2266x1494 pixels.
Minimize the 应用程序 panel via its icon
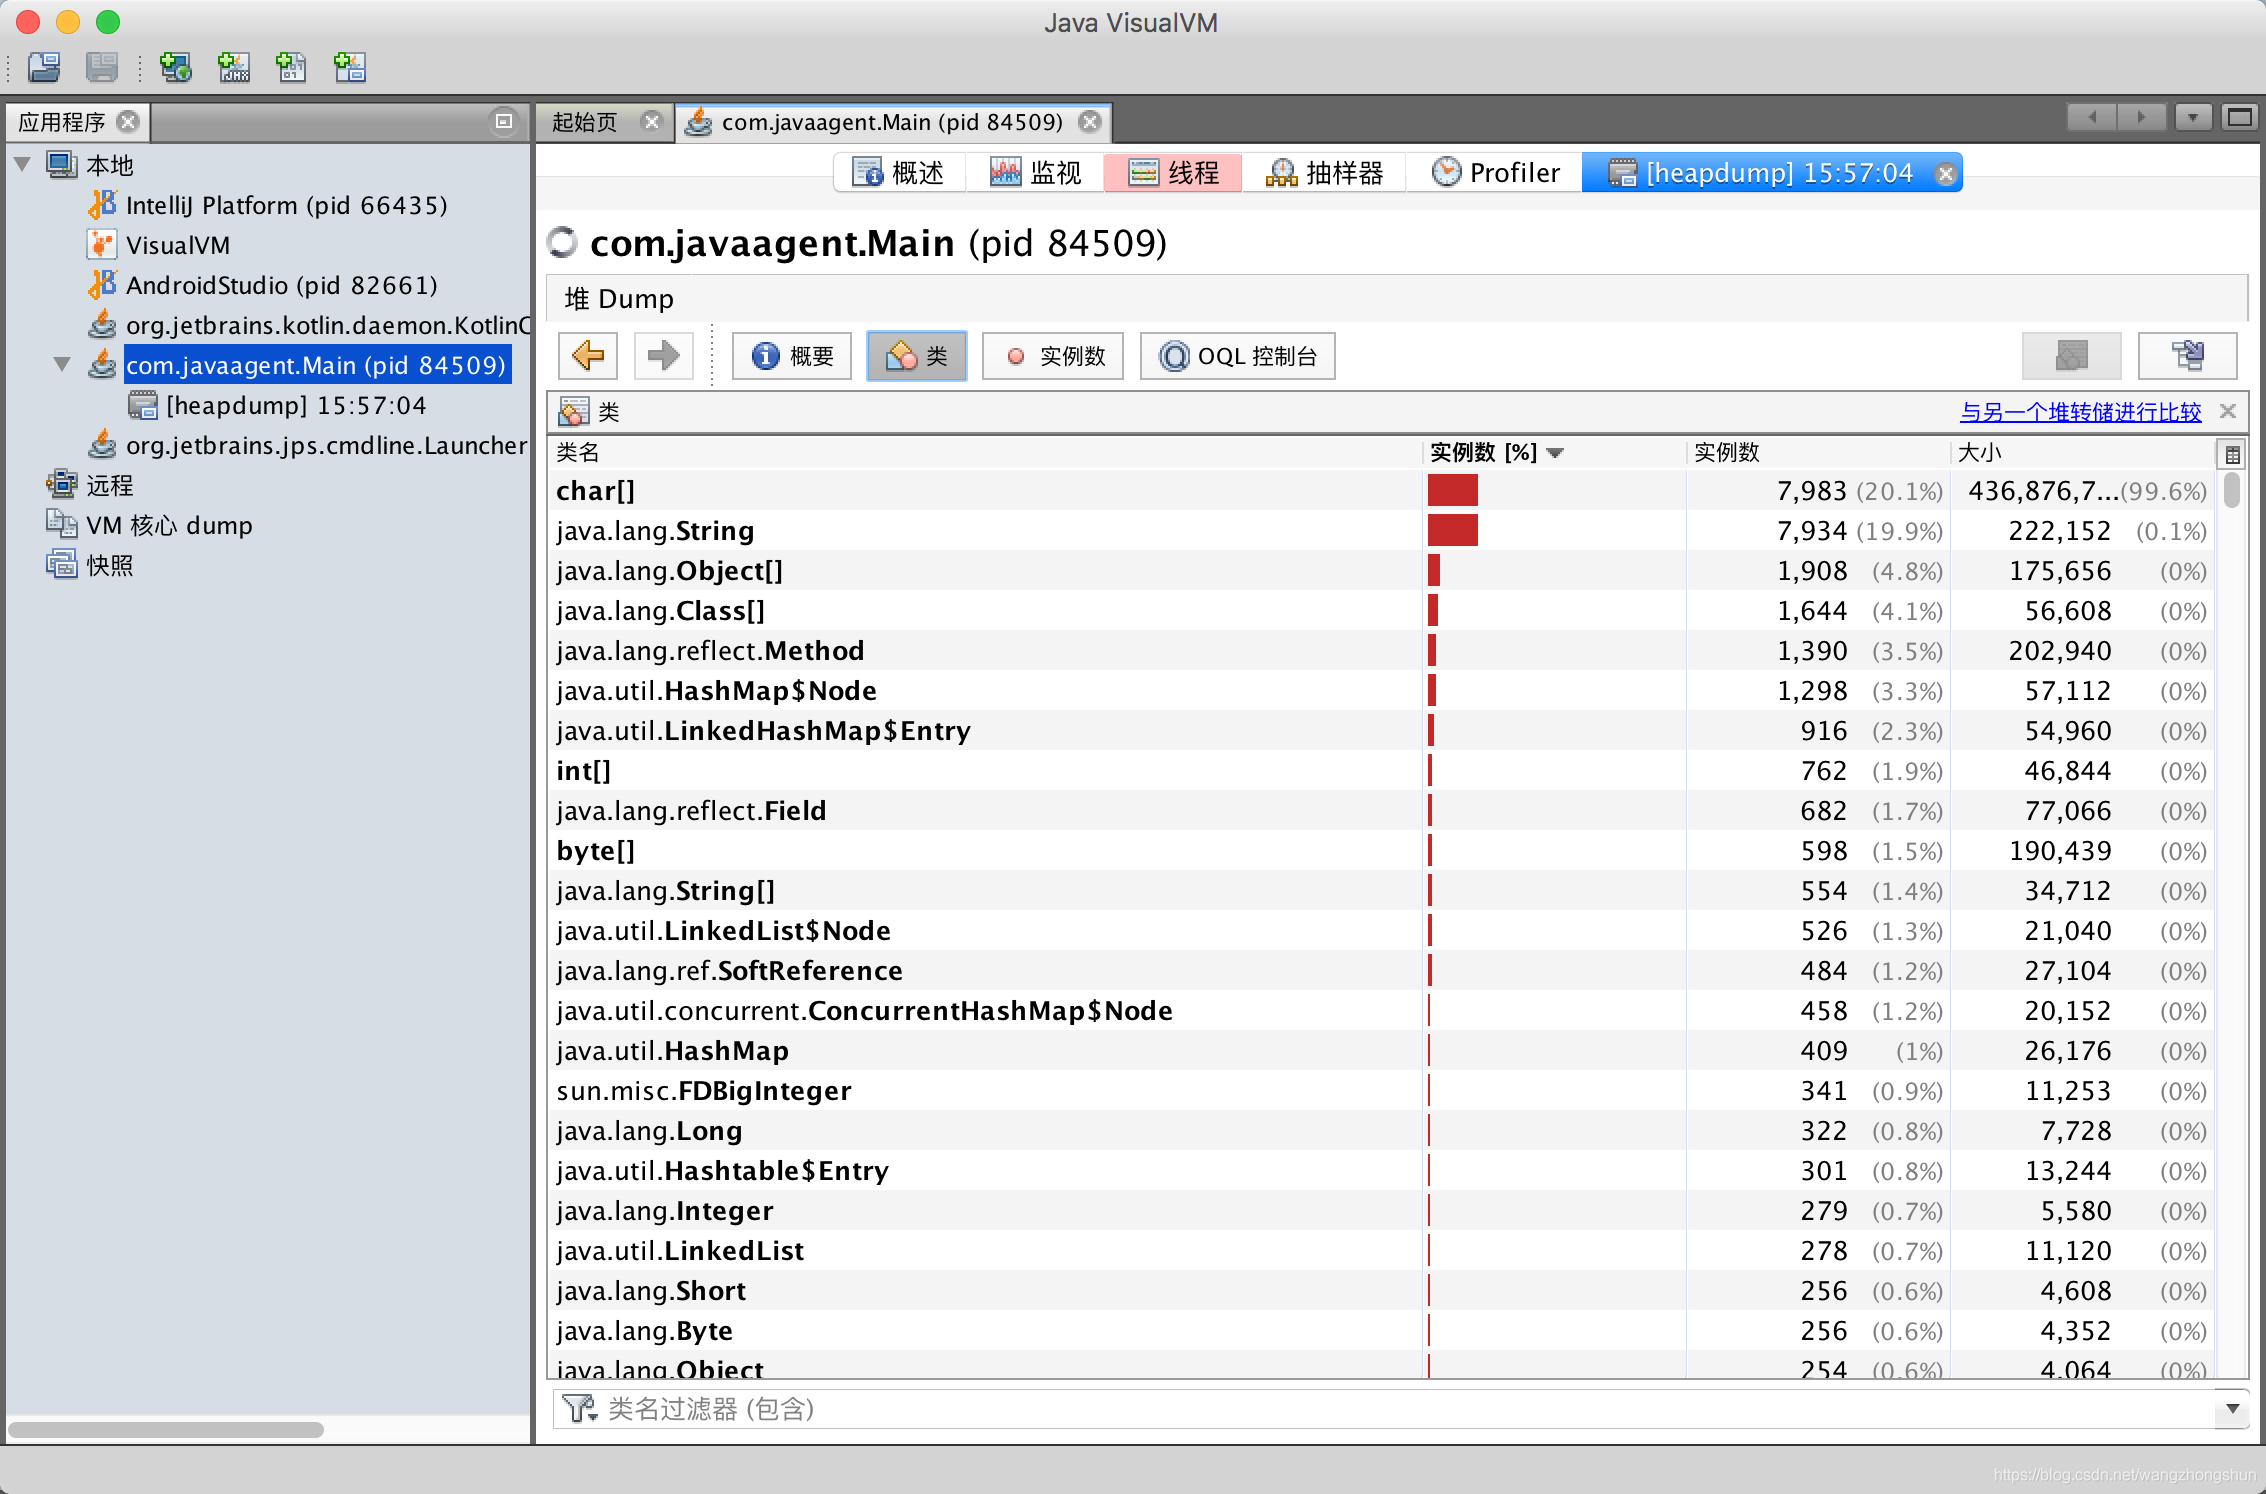pyautogui.click(x=504, y=122)
